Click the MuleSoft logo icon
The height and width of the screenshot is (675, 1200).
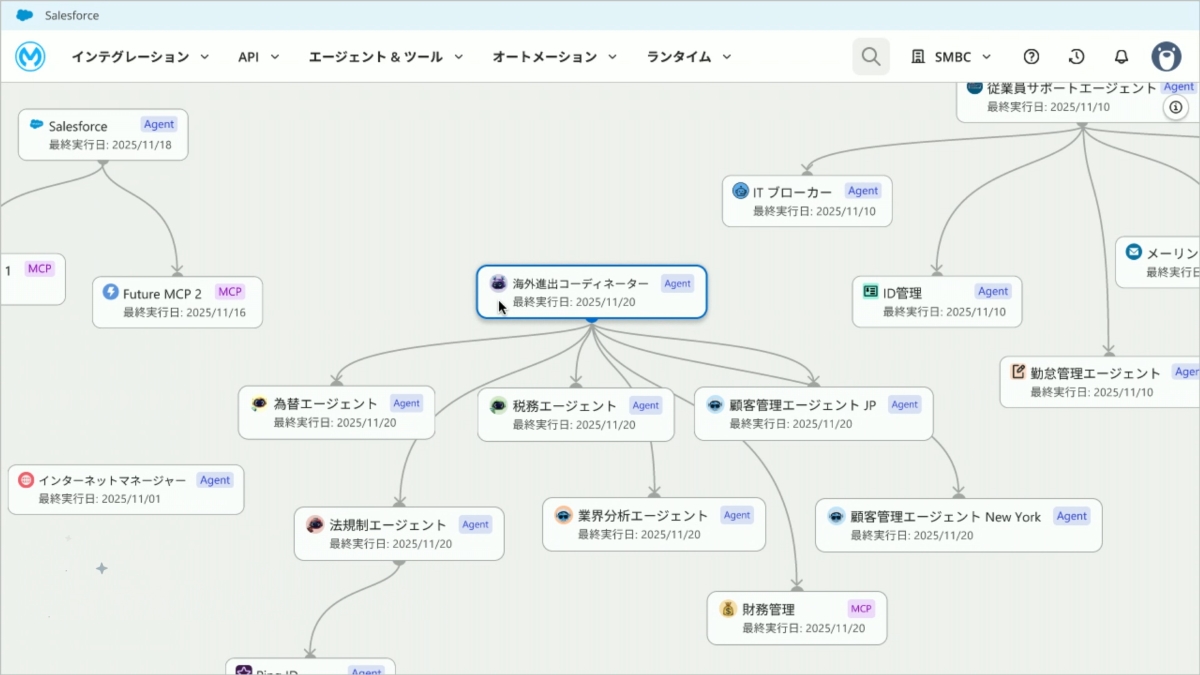[30, 57]
